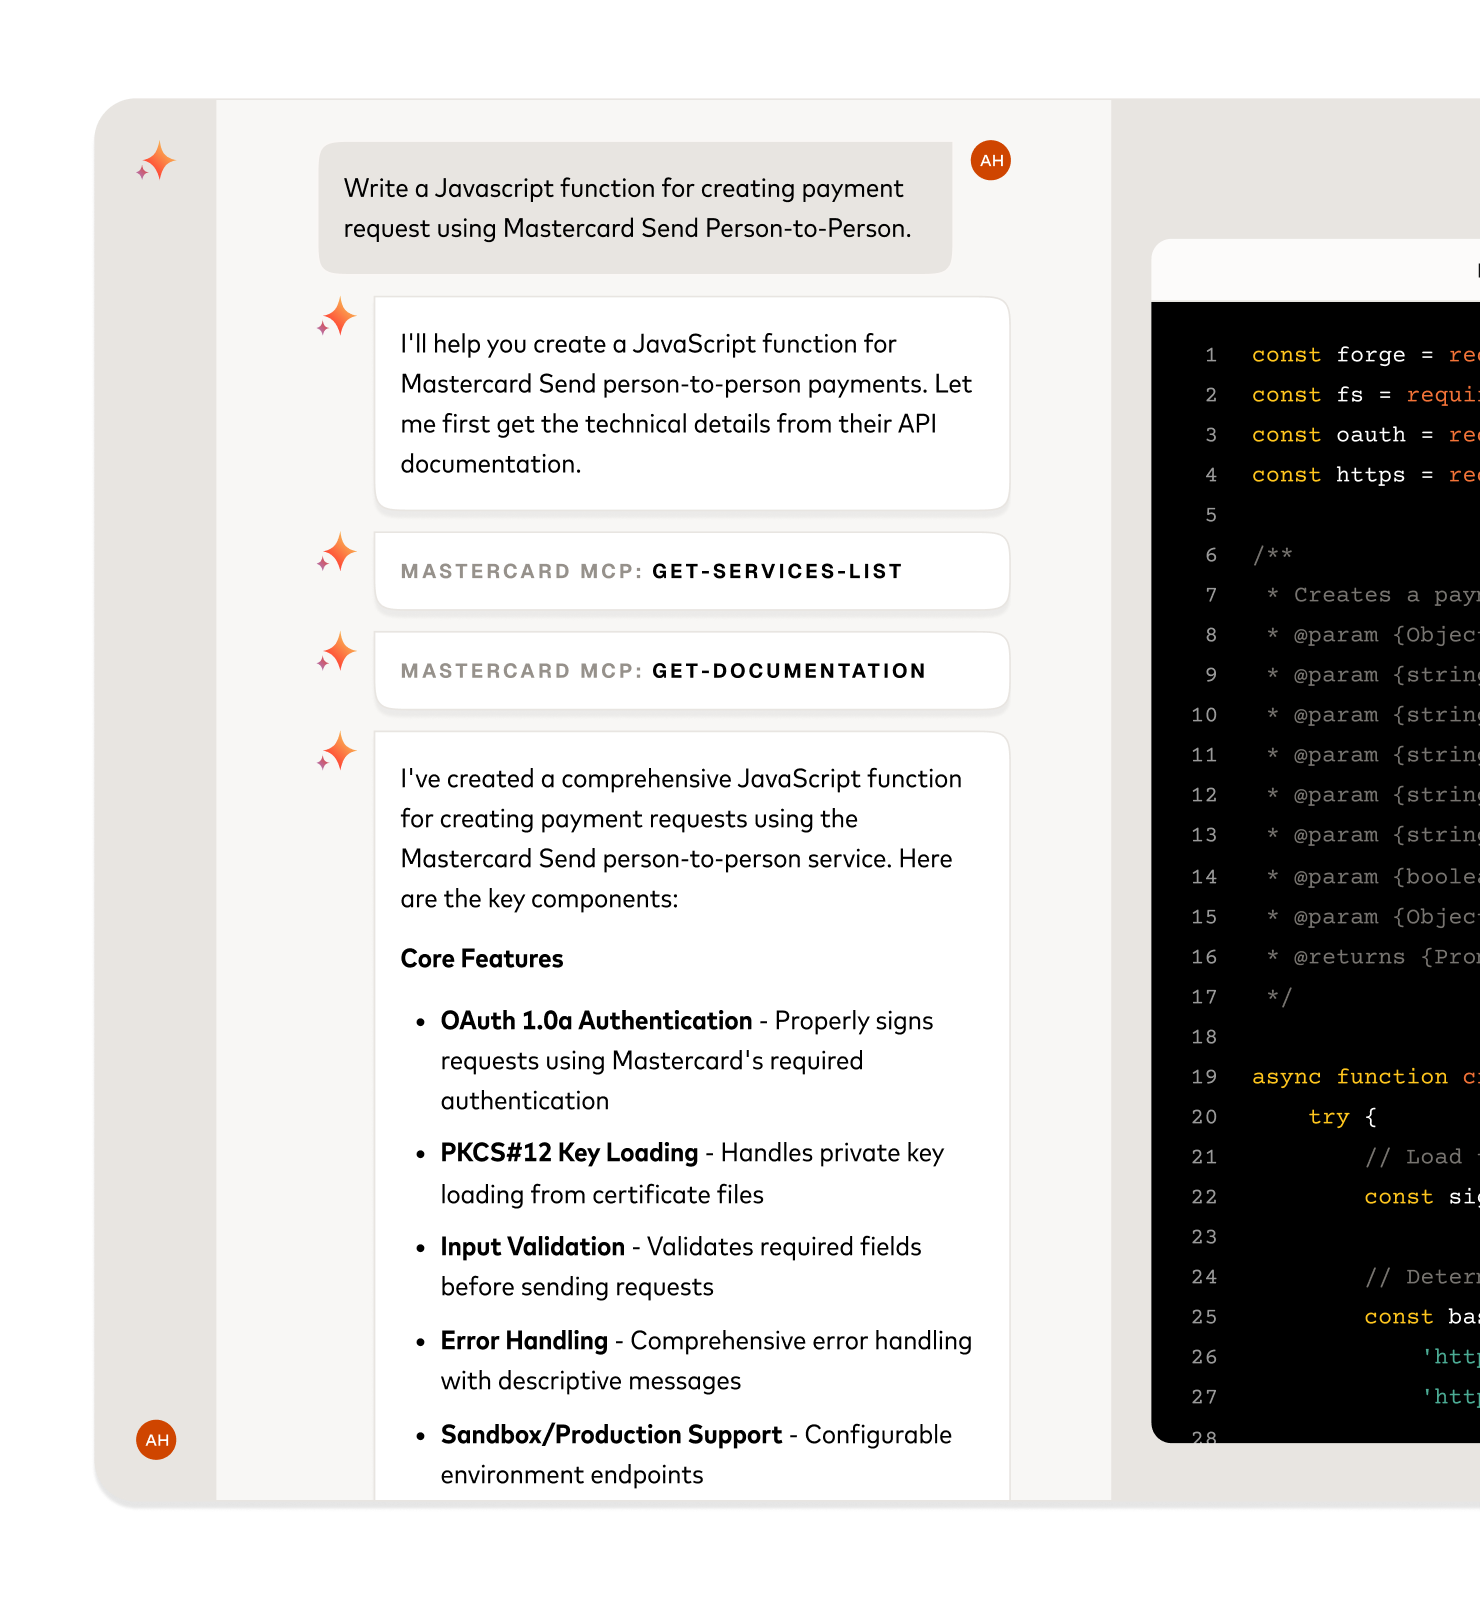This screenshot has width=1480, height=1600.
Task: Expand the Mastercard MCP GET-SERVICES-LIST tool call
Action: [691, 571]
